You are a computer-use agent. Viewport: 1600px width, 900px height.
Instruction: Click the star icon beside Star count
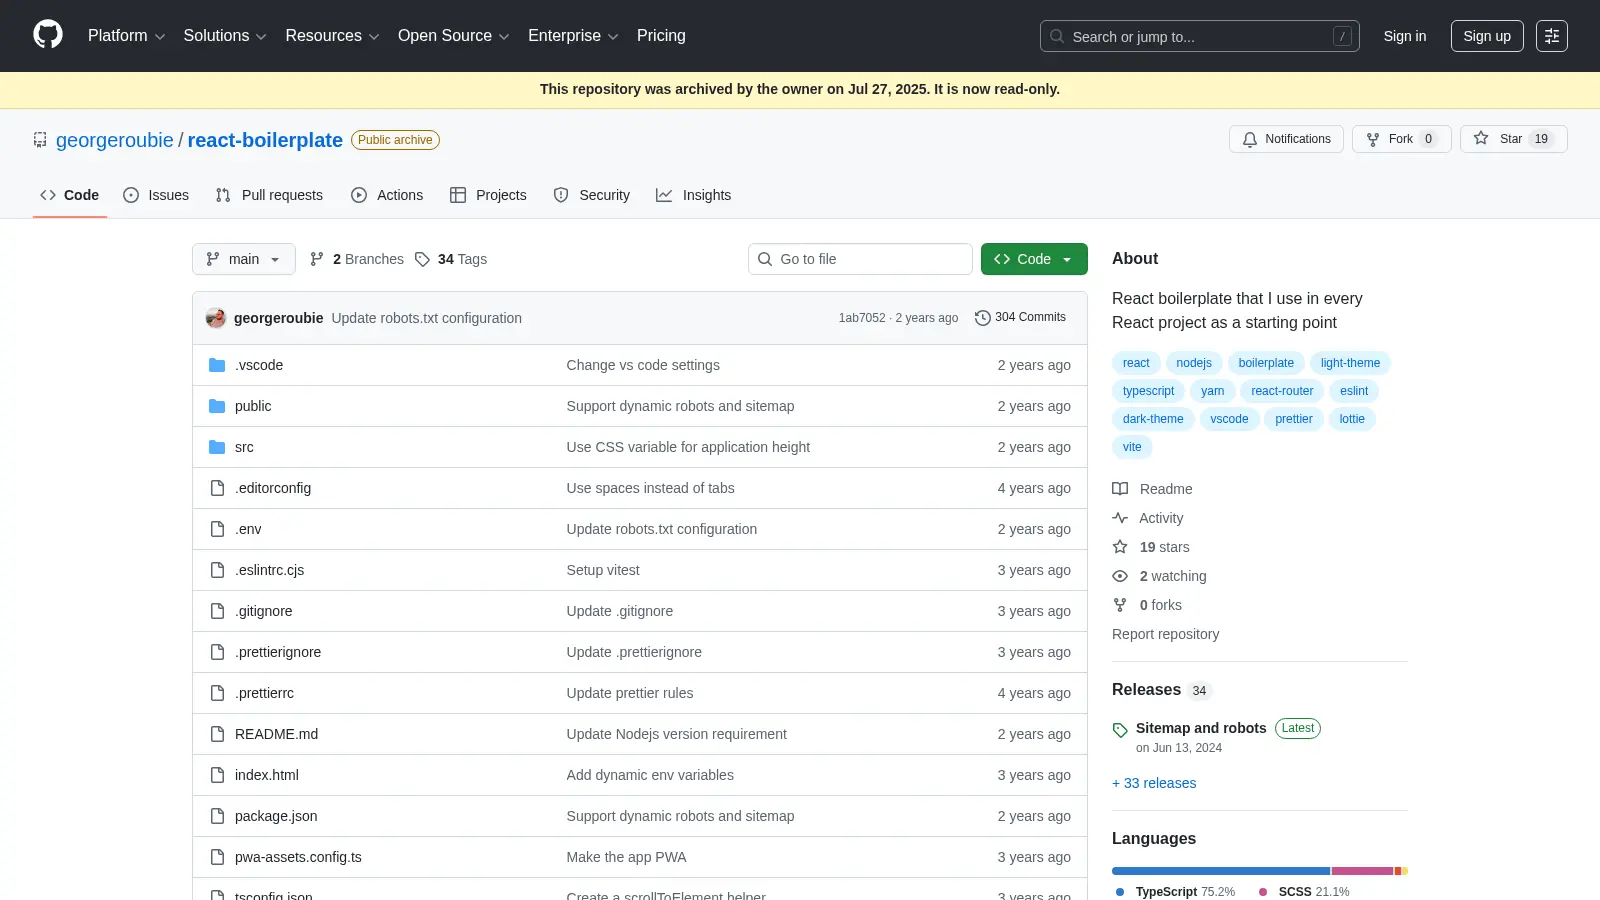[x=1481, y=139]
